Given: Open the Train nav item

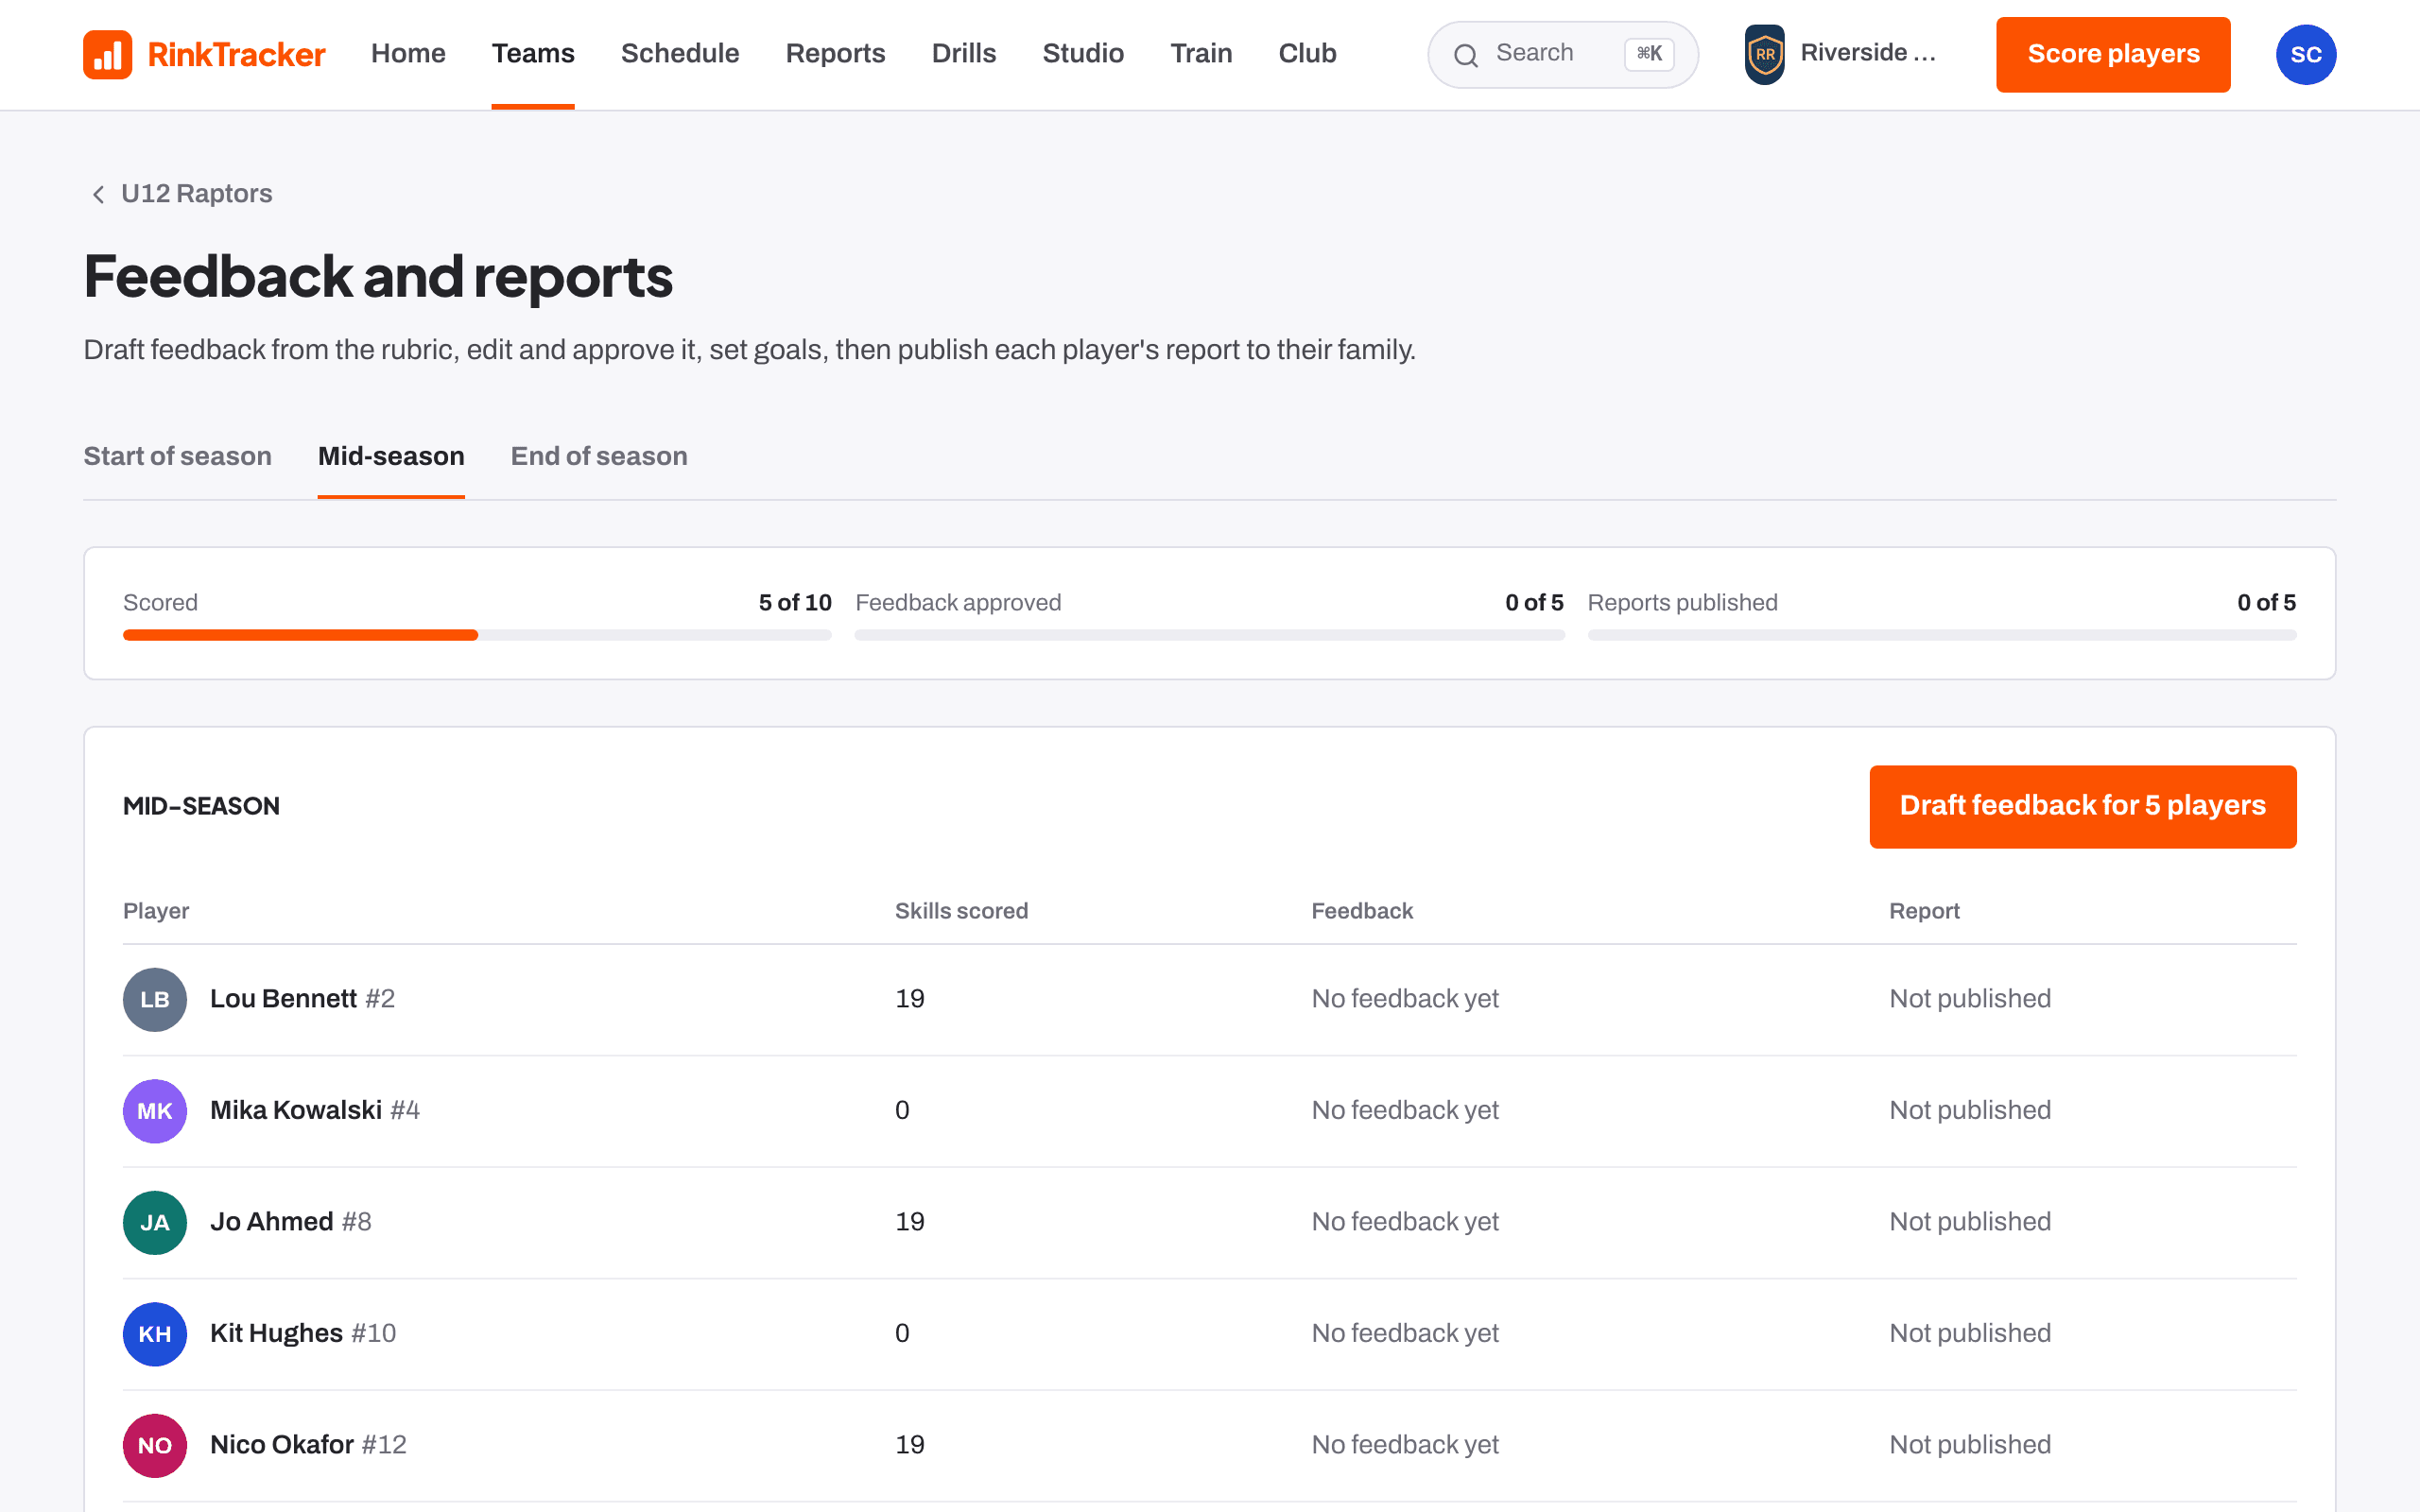Looking at the screenshot, I should point(1201,53).
